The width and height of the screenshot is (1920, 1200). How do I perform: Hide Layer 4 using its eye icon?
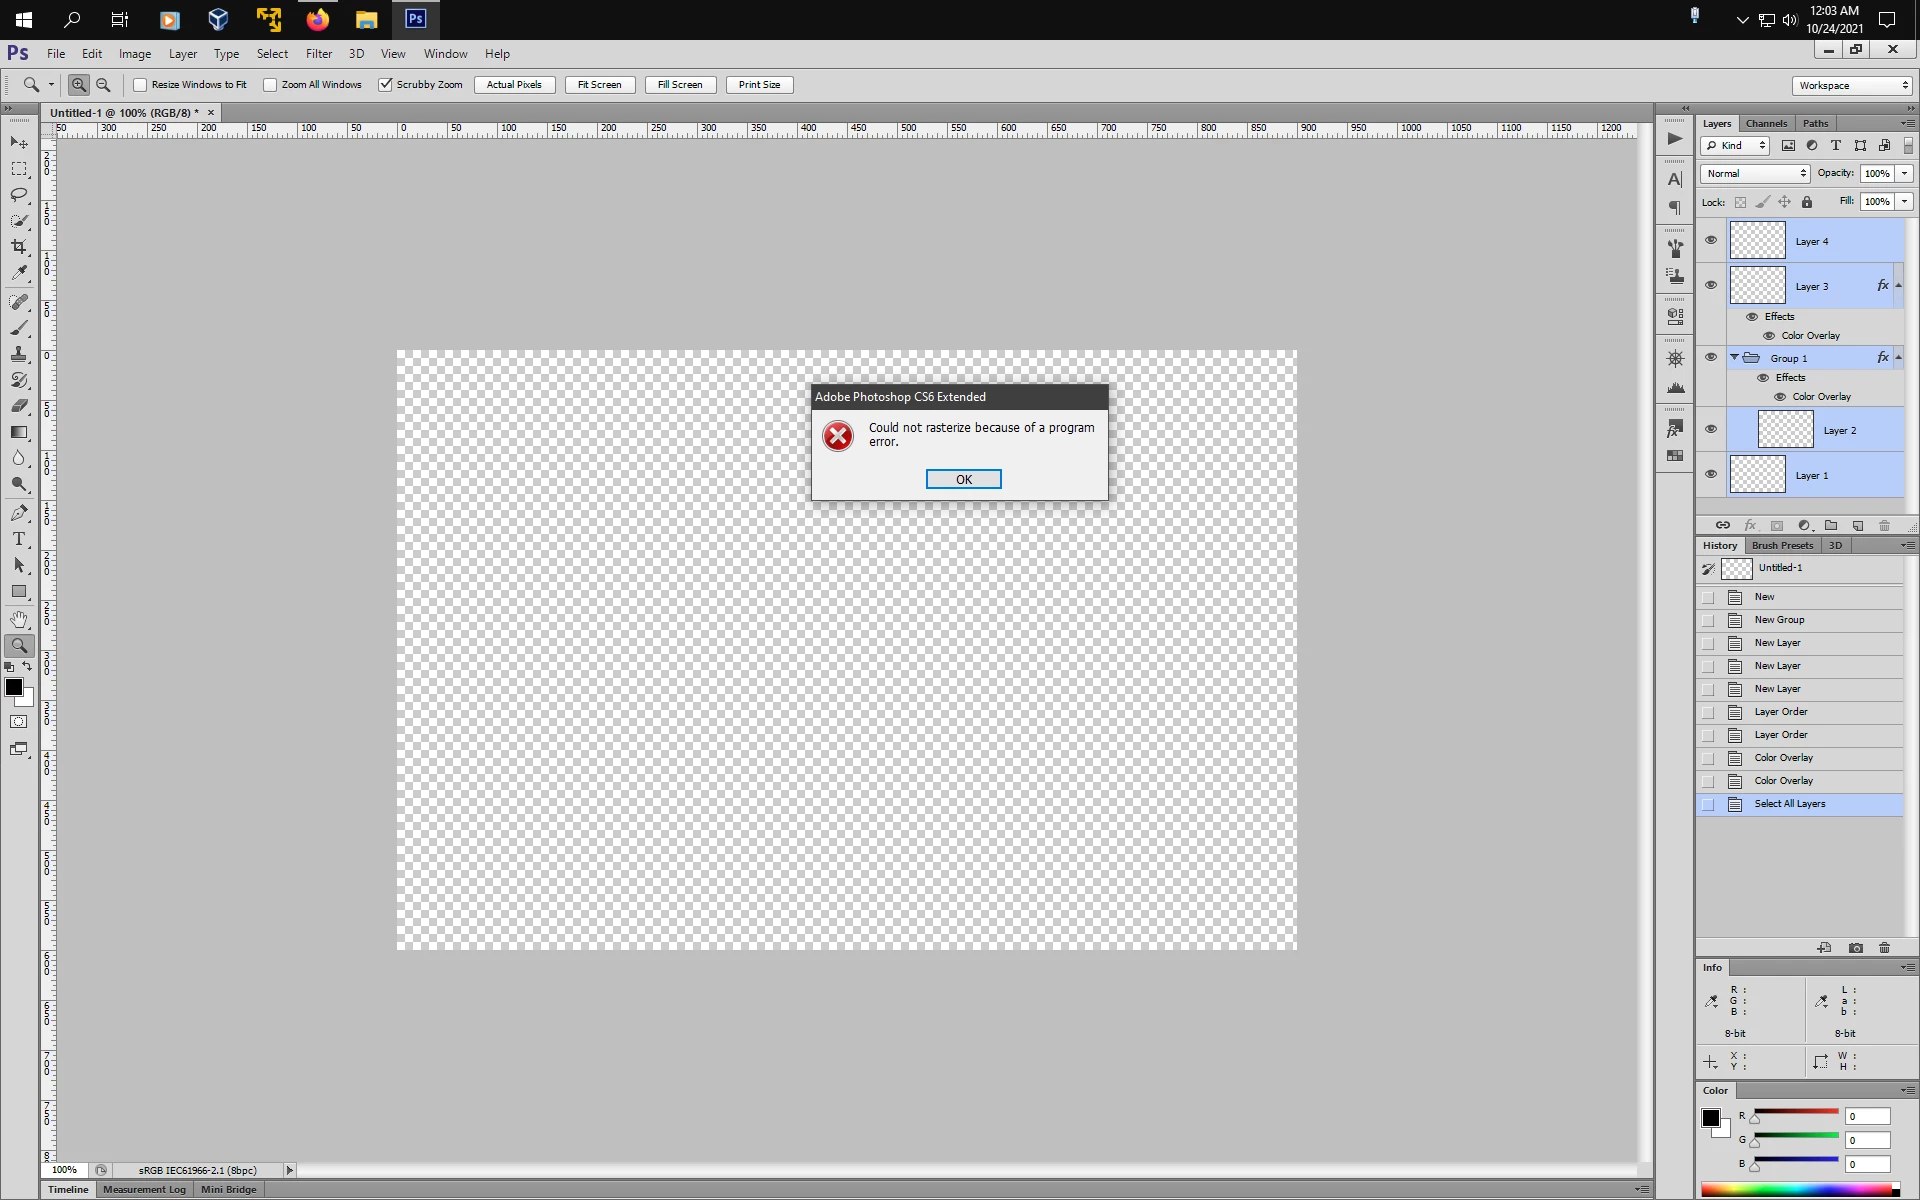pos(1711,240)
